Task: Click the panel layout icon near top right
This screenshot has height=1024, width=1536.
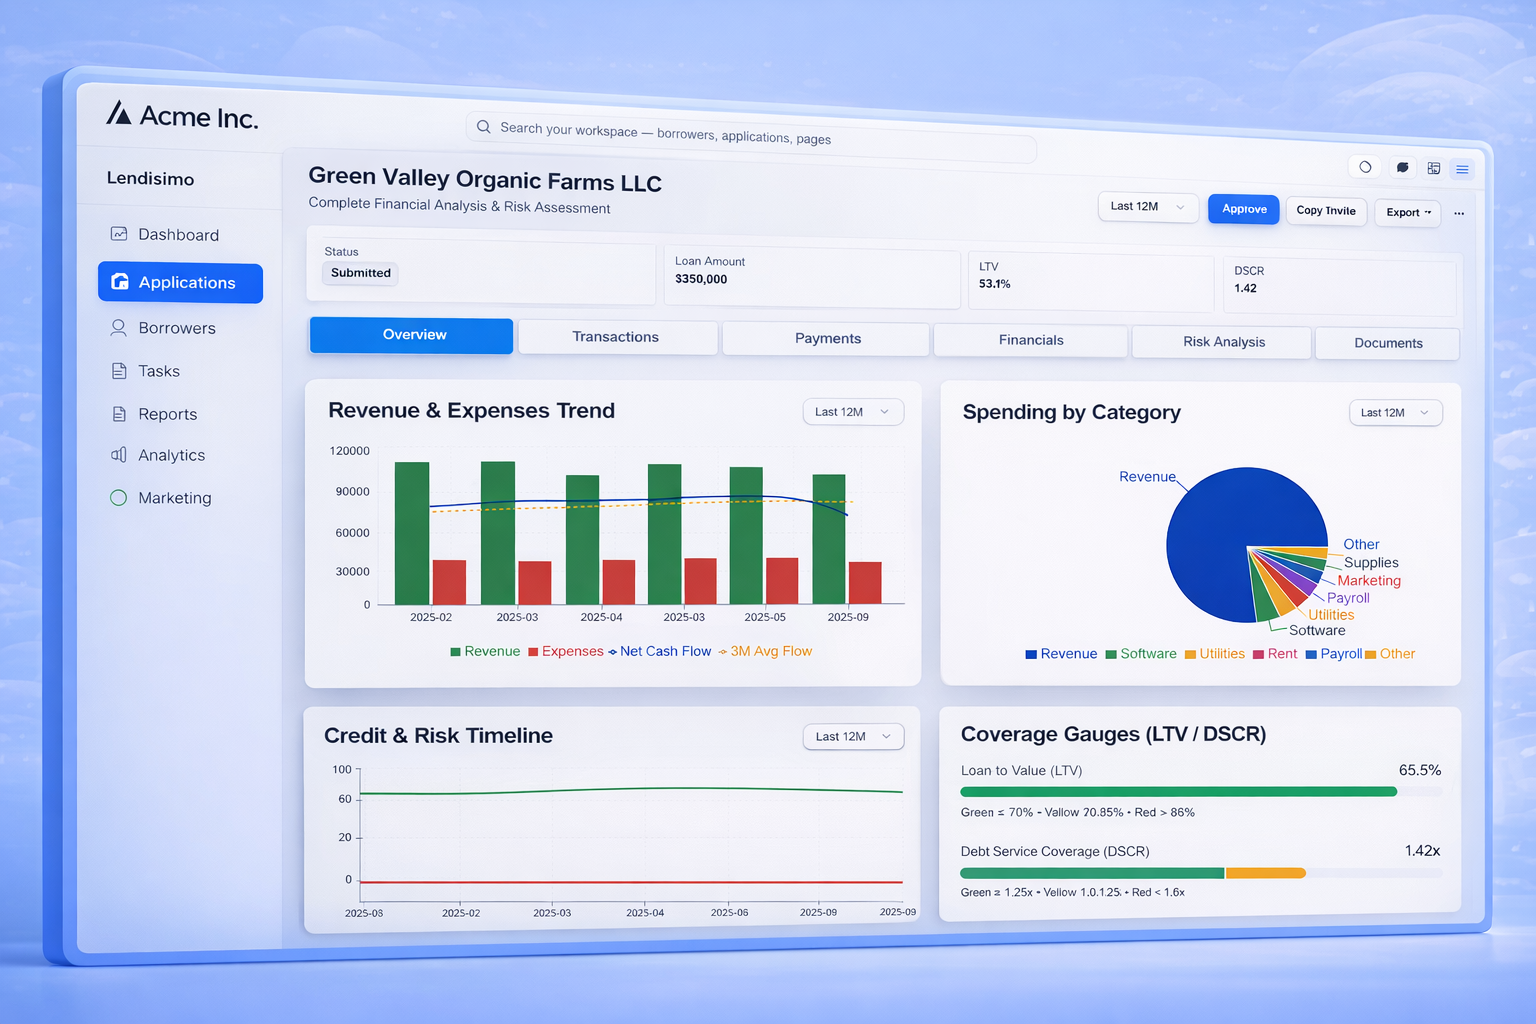Action: 1433,168
